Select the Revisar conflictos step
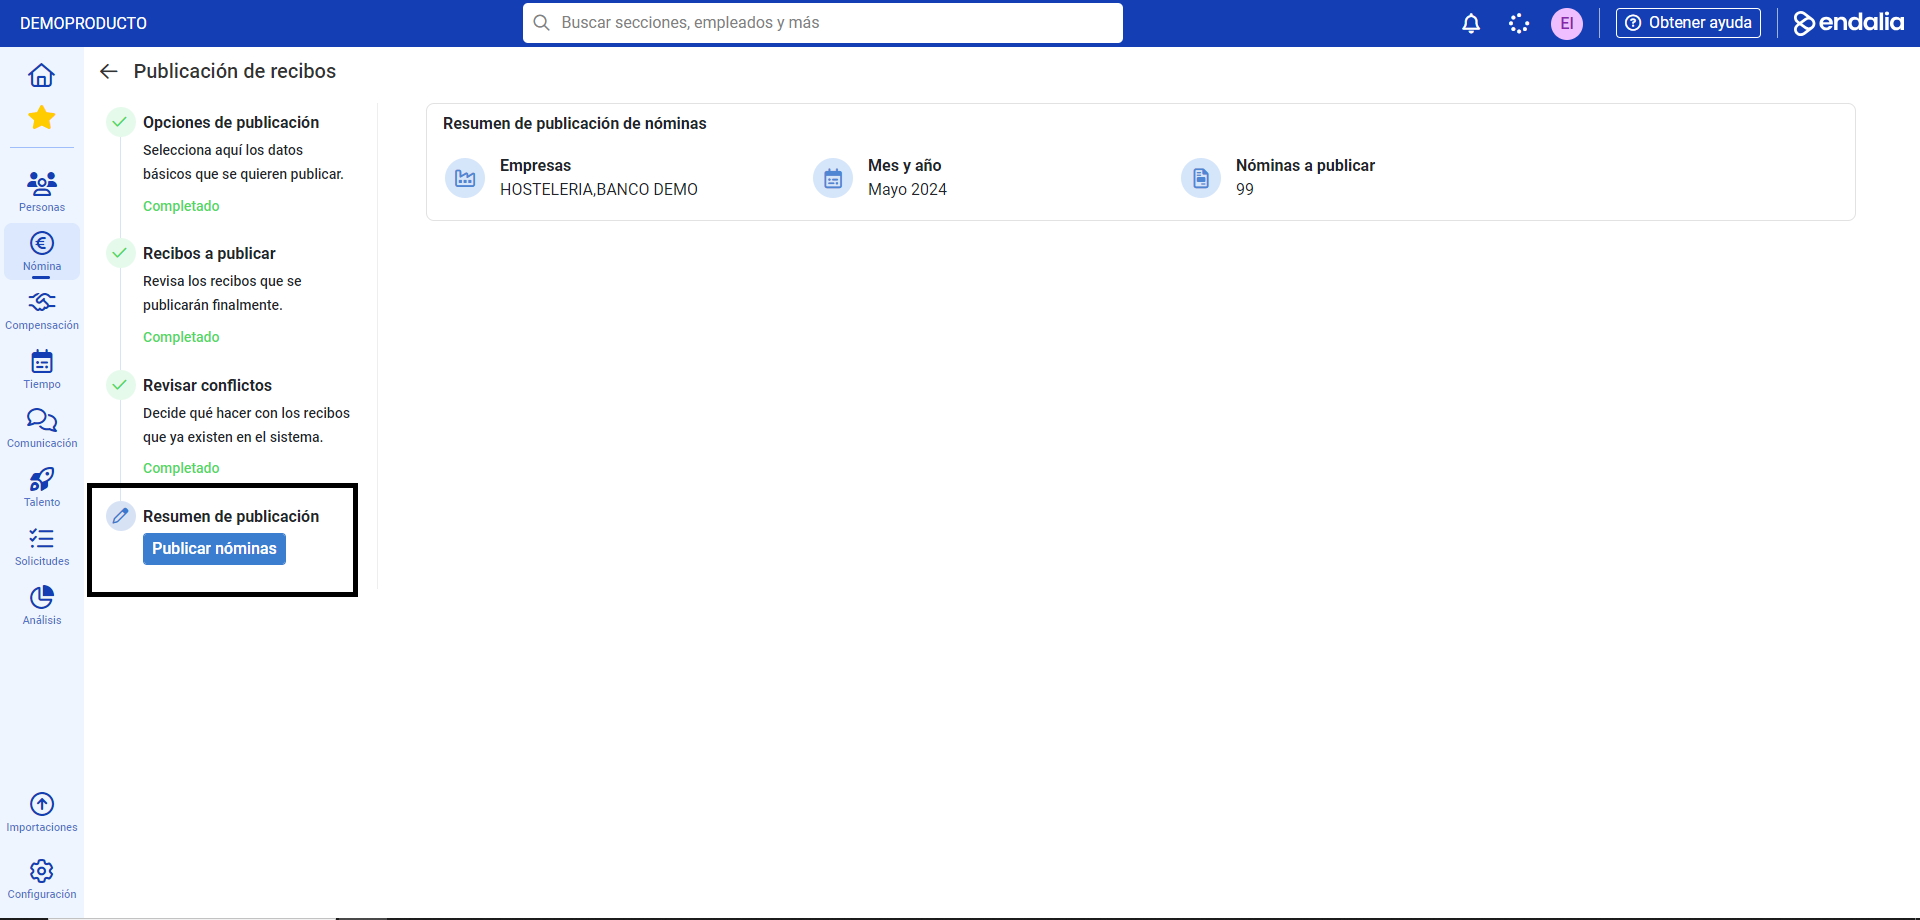The height and width of the screenshot is (920, 1920). (x=207, y=385)
